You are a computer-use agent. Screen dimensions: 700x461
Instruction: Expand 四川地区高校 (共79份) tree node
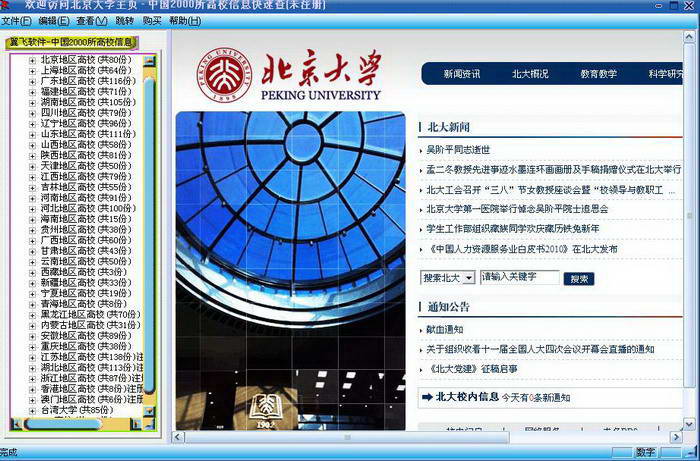click(32, 113)
